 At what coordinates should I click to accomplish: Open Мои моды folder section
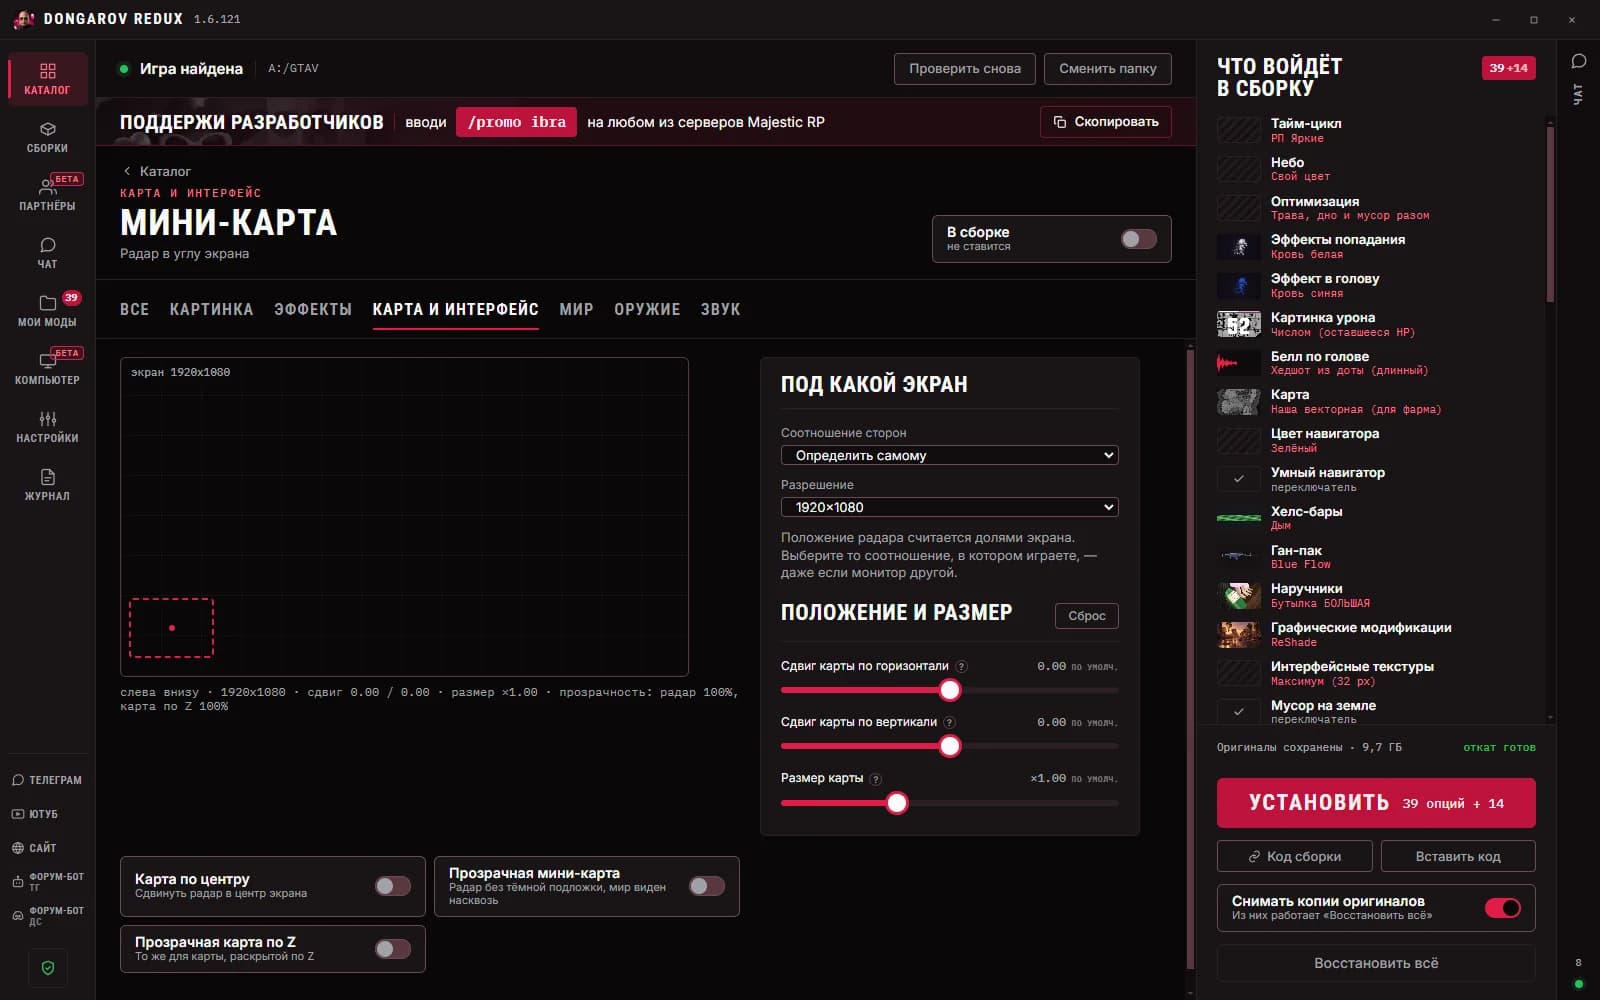47,311
